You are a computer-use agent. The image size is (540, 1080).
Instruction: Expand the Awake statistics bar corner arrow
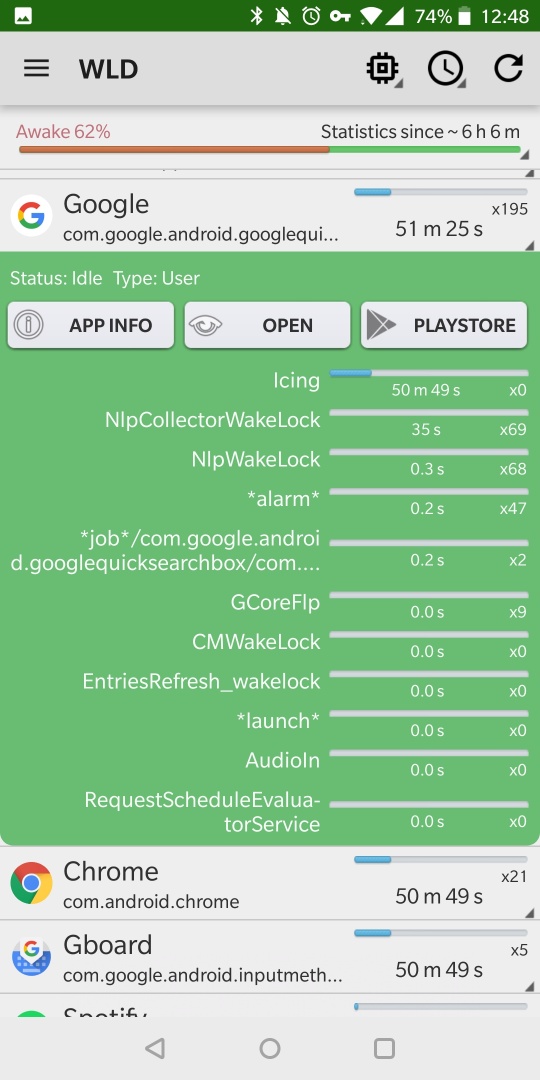(x=526, y=155)
